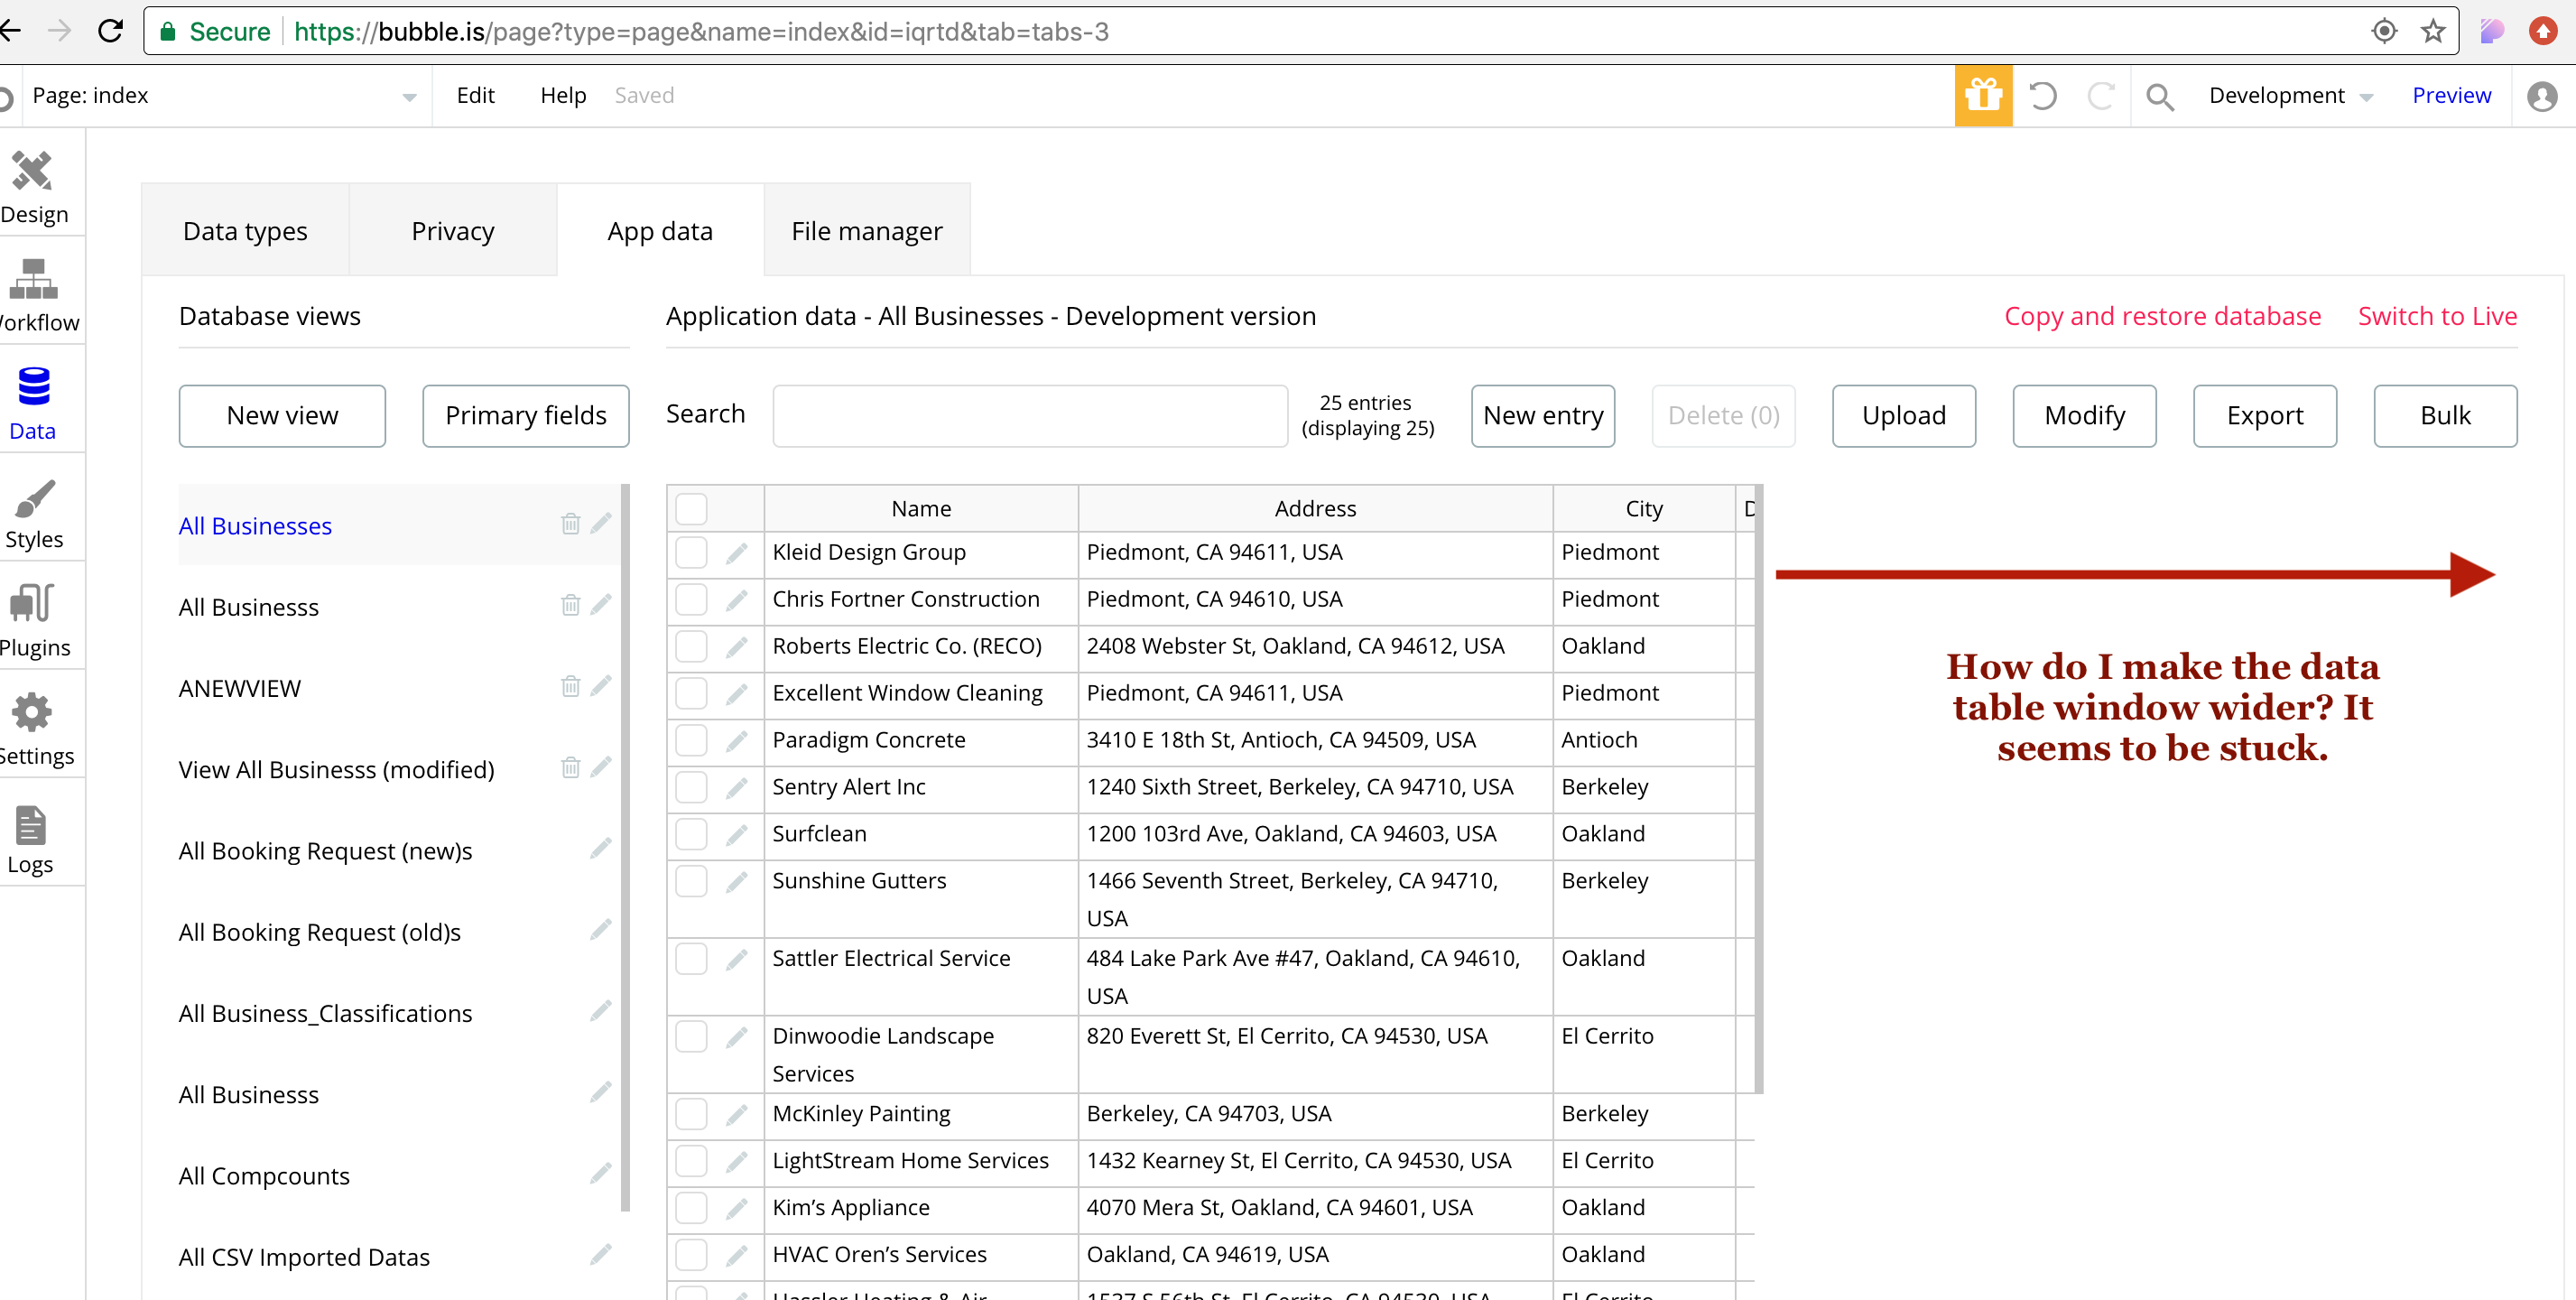Click into the Search input field
The height and width of the screenshot is (1300, 2576).
[1029, 415]
